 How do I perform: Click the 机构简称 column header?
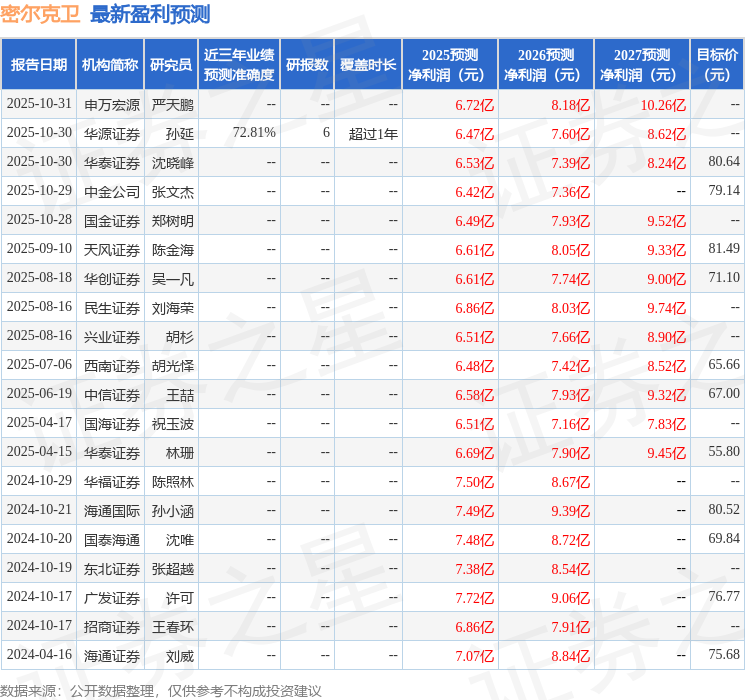(x=110, y=64)
